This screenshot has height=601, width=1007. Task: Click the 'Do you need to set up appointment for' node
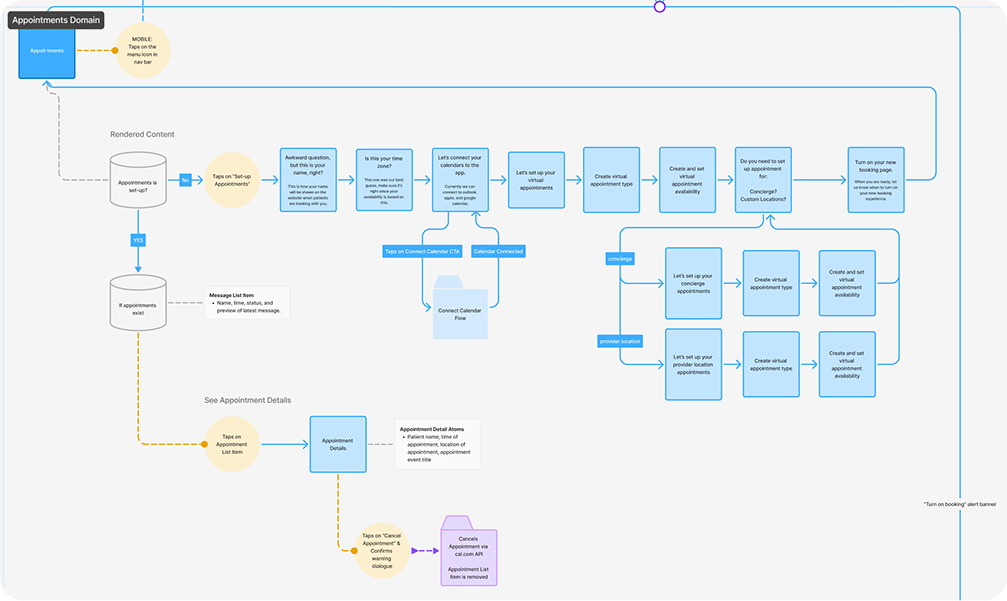point(763,180)
